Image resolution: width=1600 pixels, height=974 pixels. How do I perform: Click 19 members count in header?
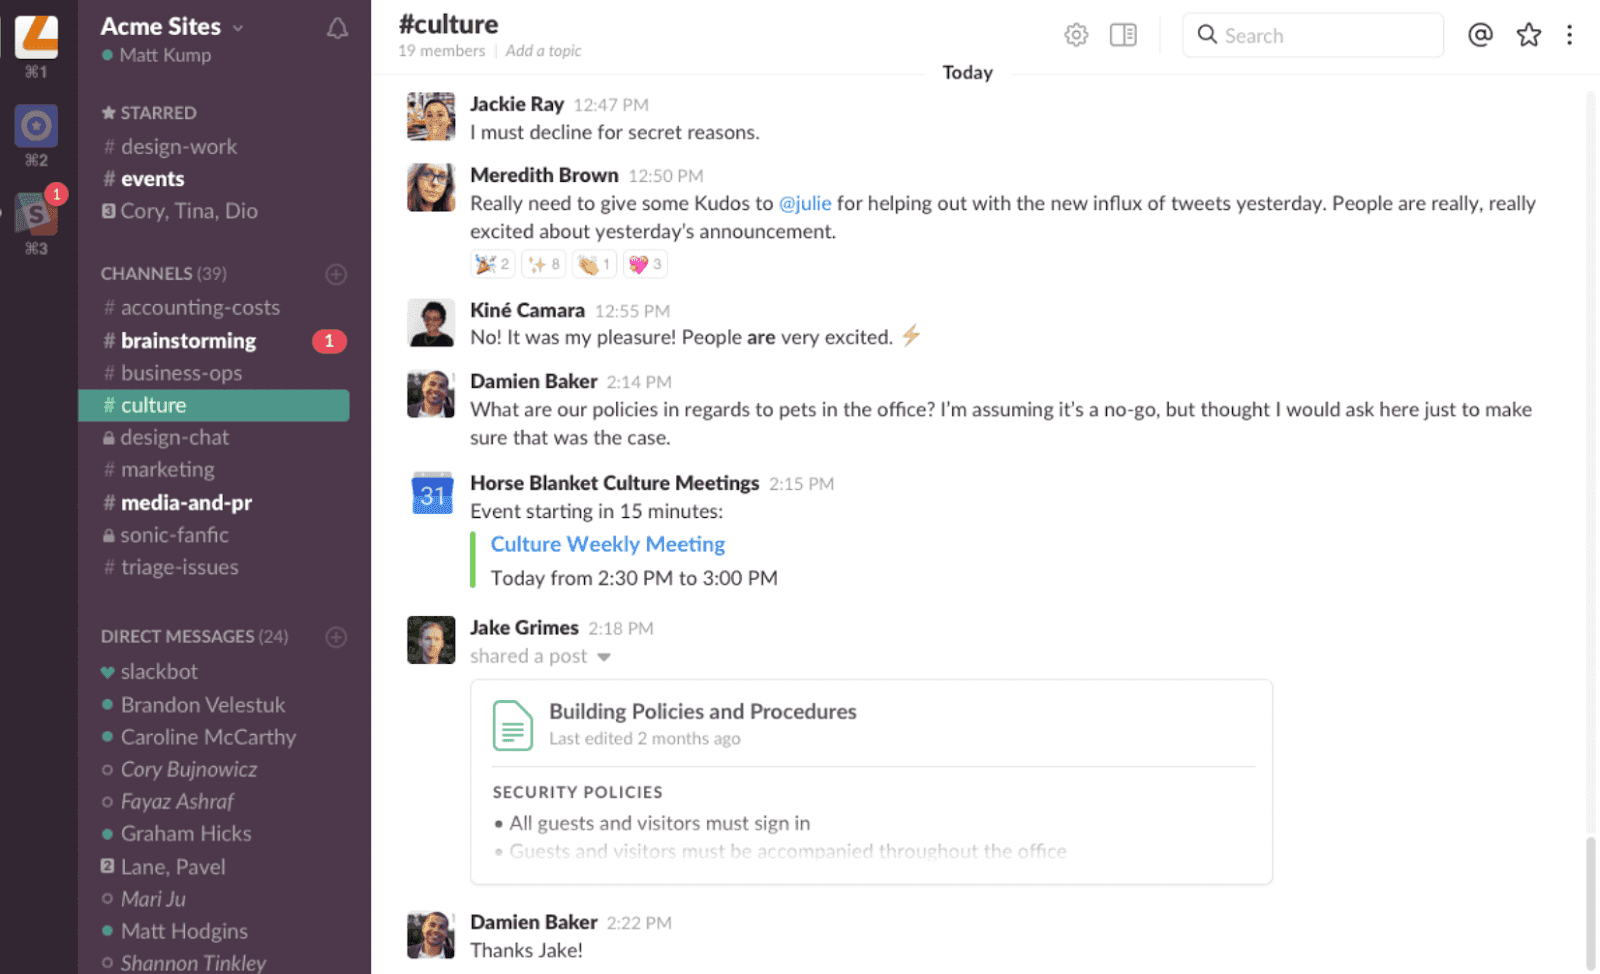tap(441, 51)
